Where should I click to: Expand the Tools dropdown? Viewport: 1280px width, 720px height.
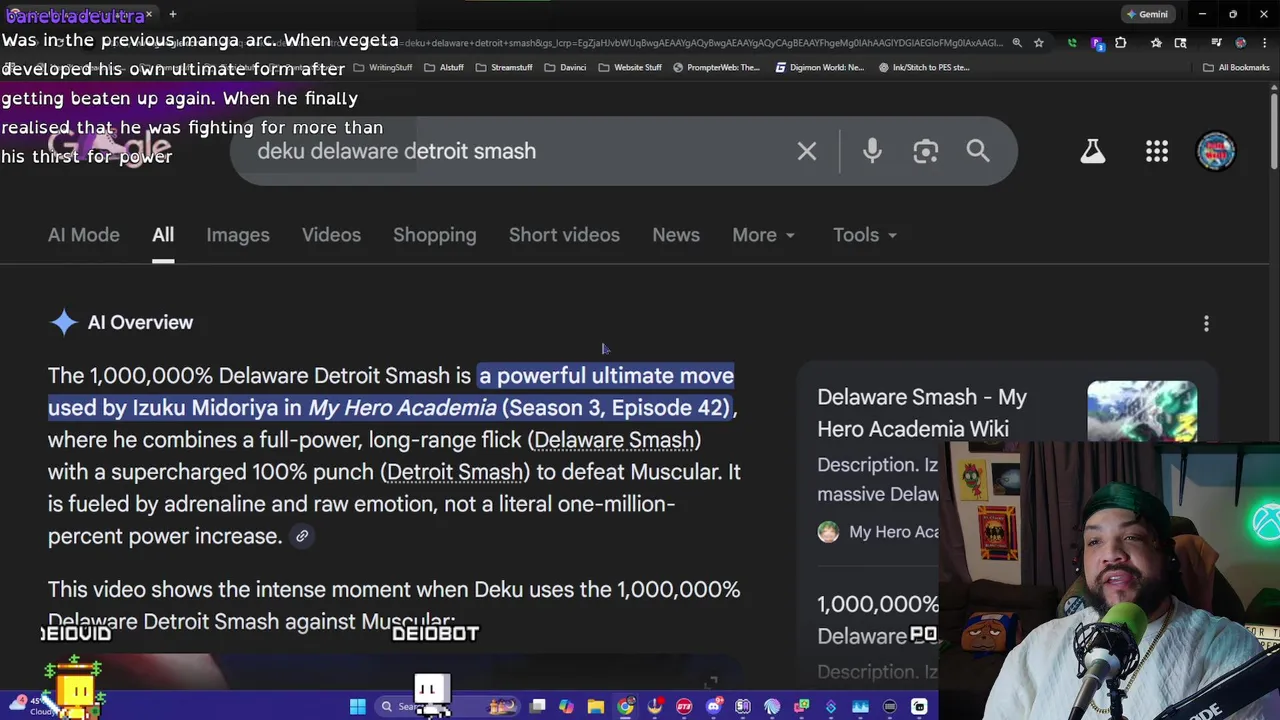(x=865, y=235)
